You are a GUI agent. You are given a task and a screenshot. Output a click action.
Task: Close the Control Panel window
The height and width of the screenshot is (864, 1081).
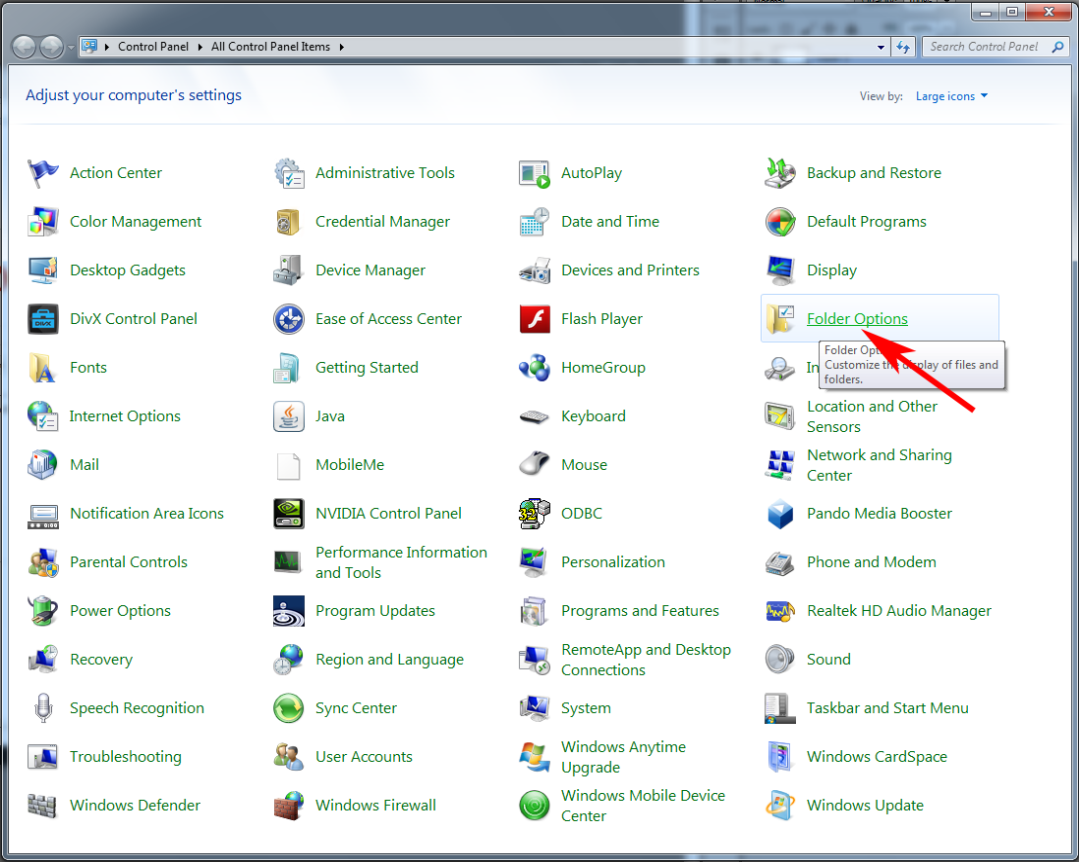click(1049, 12)
